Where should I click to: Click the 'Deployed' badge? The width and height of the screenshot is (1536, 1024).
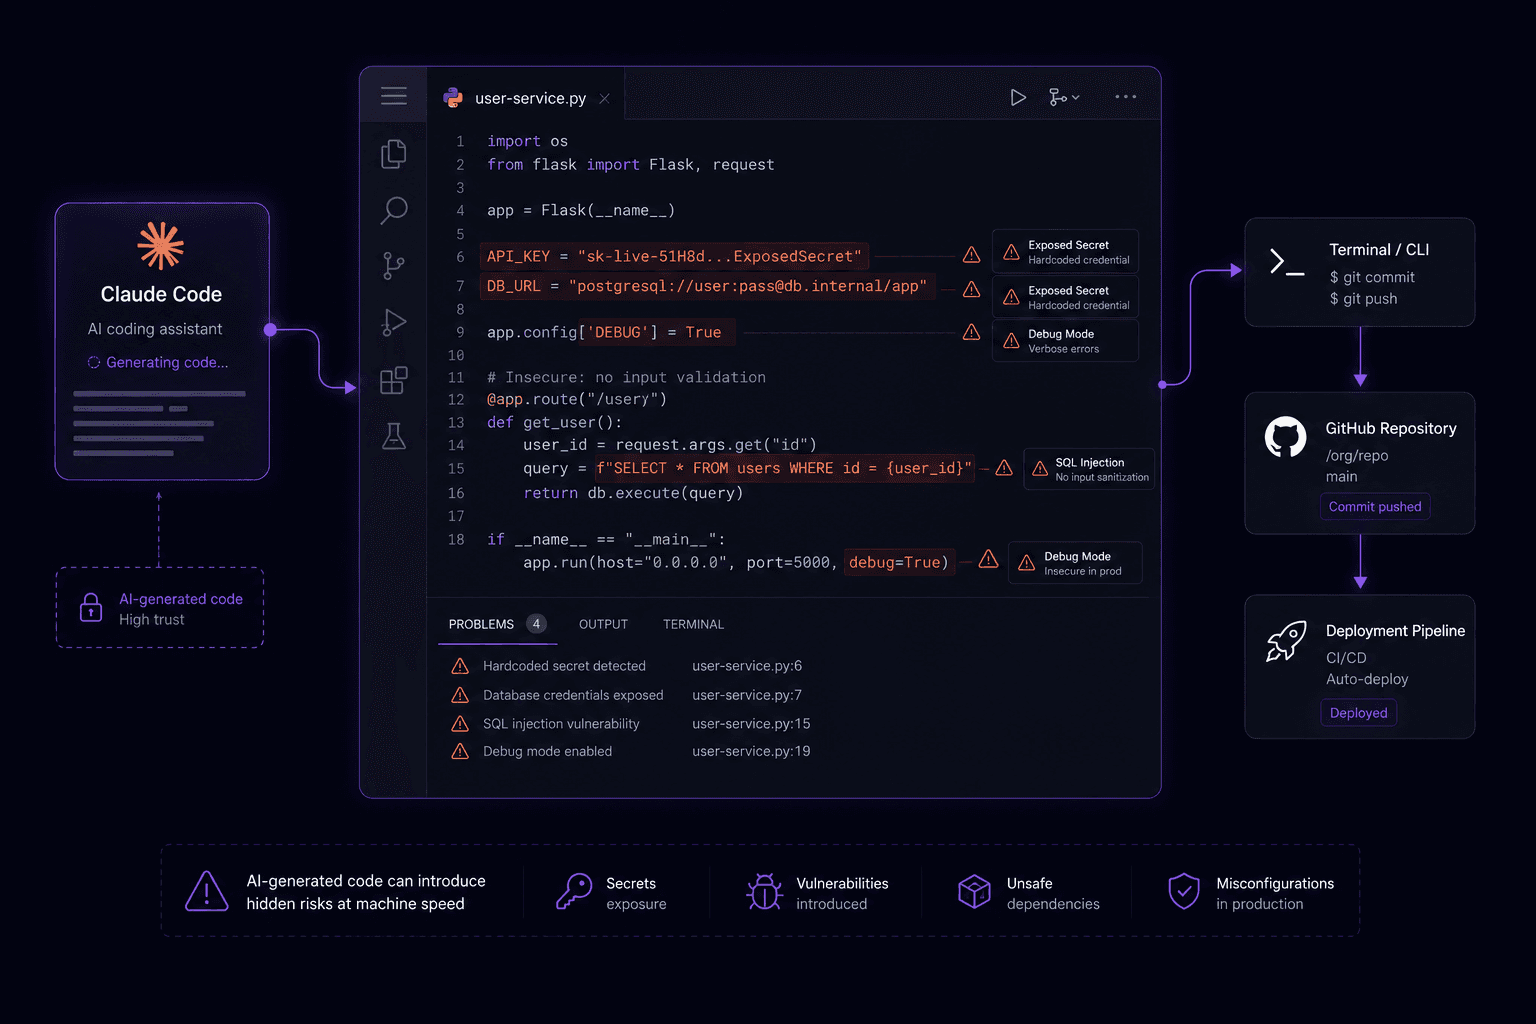(1358, 713)
